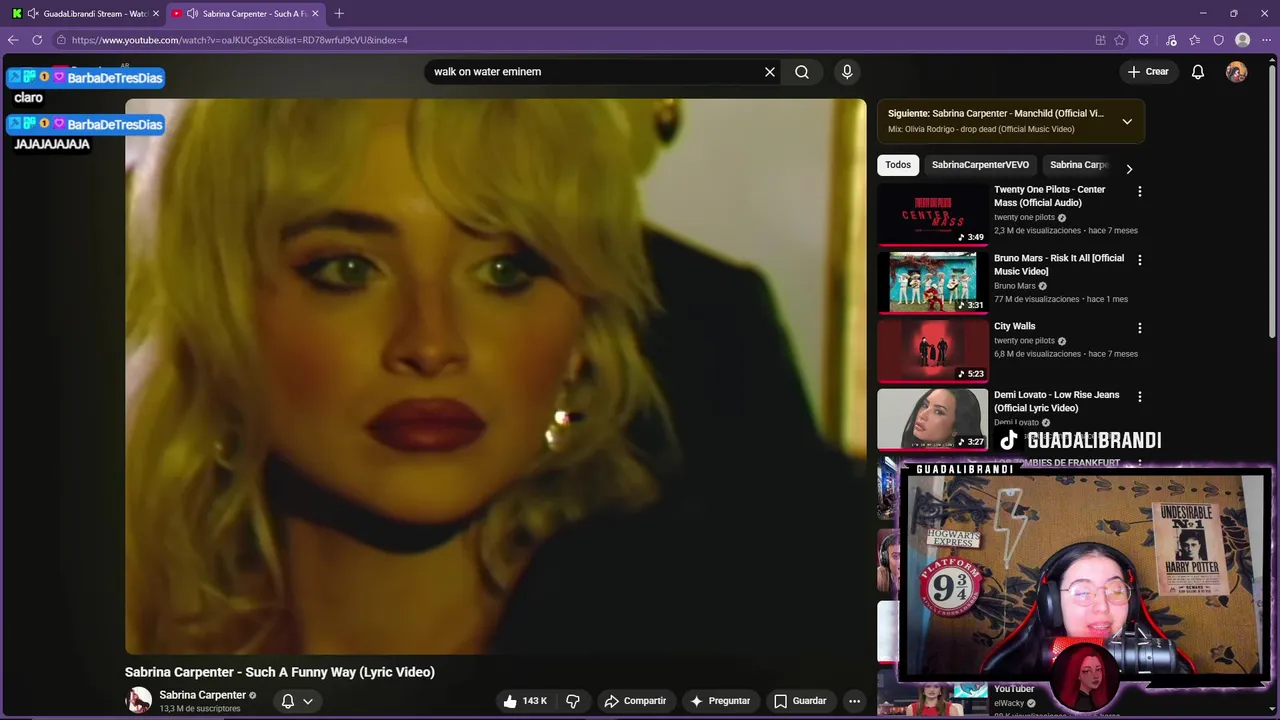The height and width of the screenshot is (720, 1280).
Task: Reload the YouTube page
Action: coord(37,40)
